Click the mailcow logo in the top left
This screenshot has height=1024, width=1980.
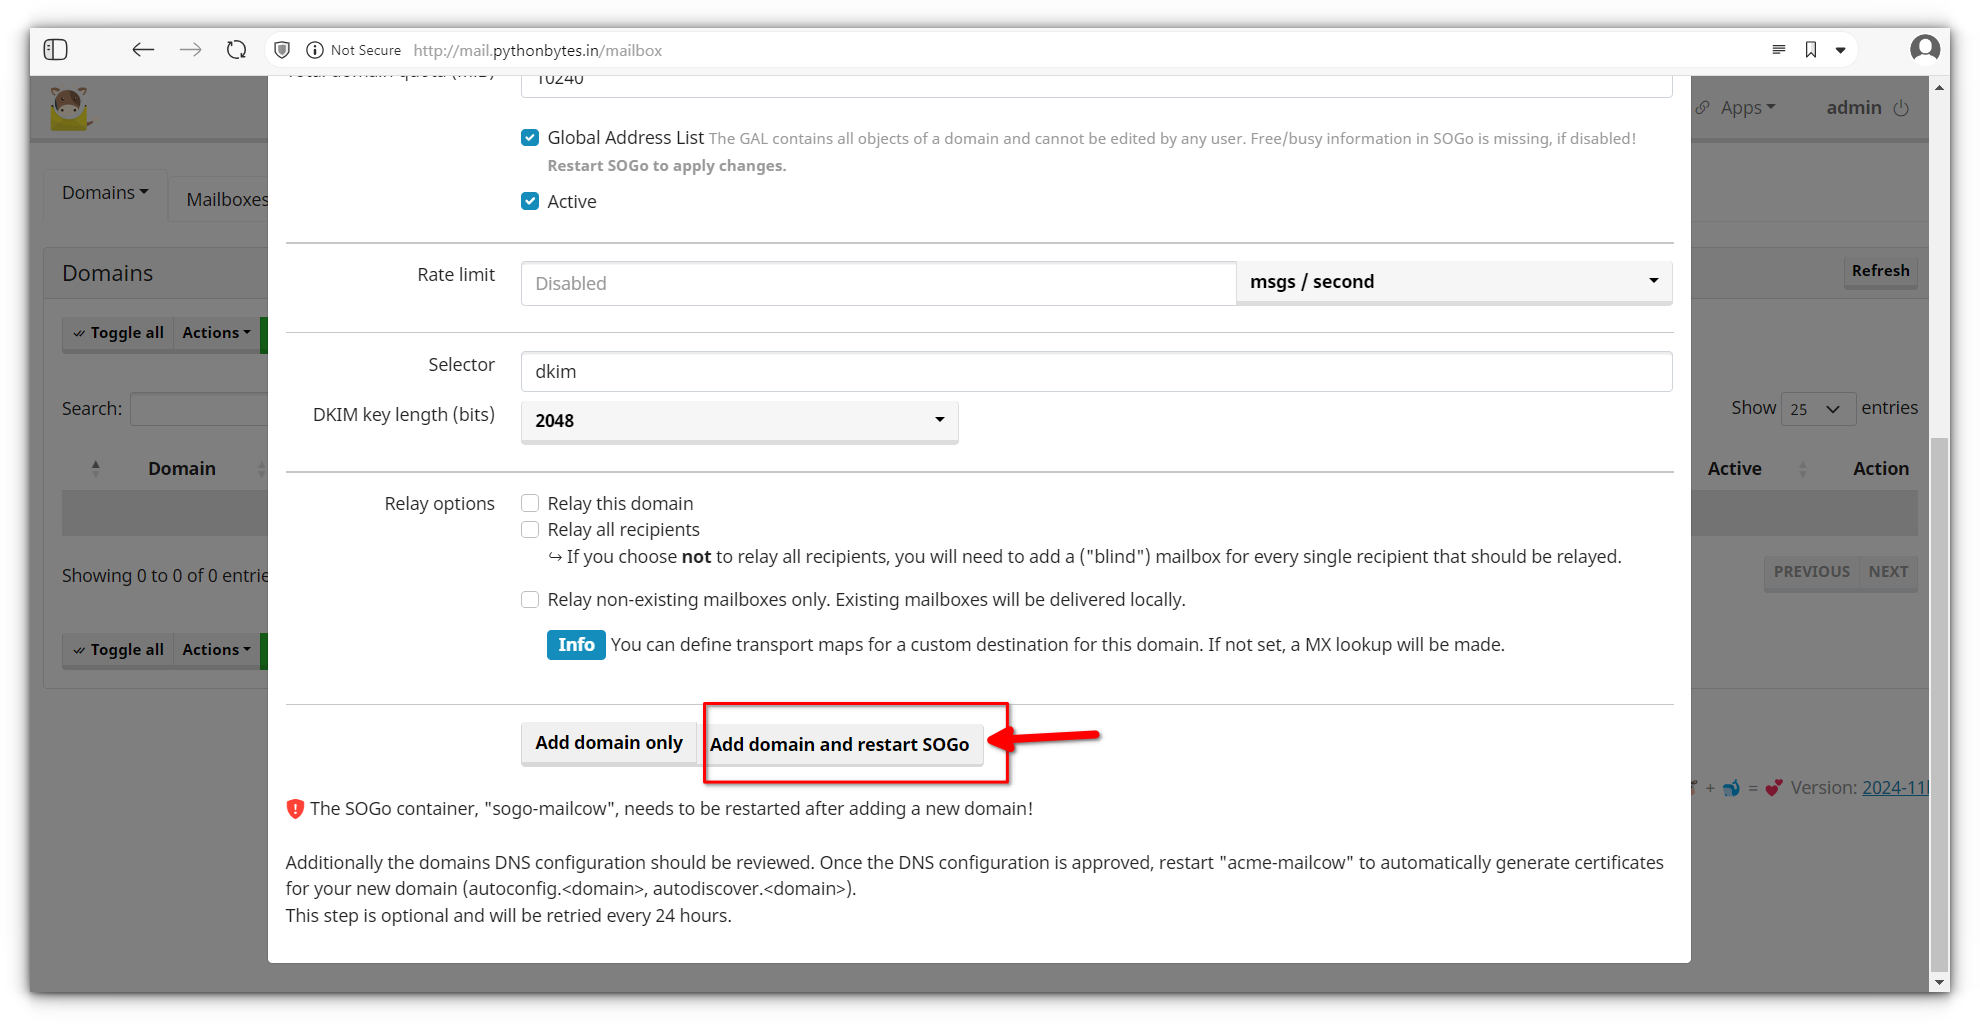pyautogui.click(x=70, y=106)
